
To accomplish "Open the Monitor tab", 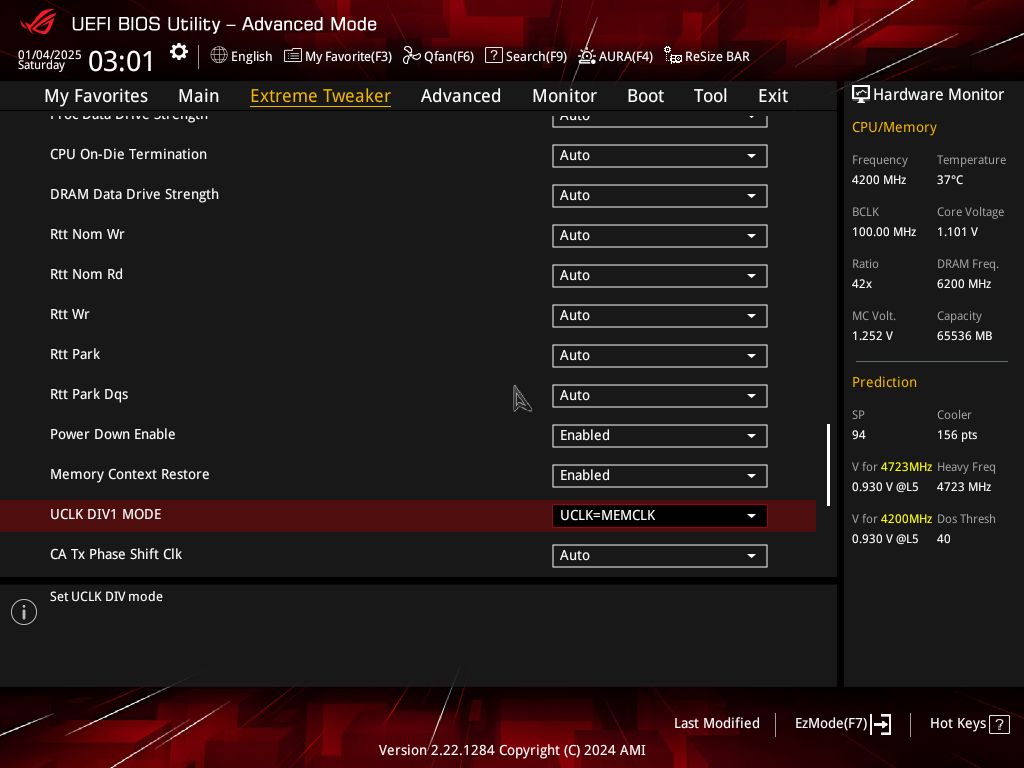I will pos(564,96).
